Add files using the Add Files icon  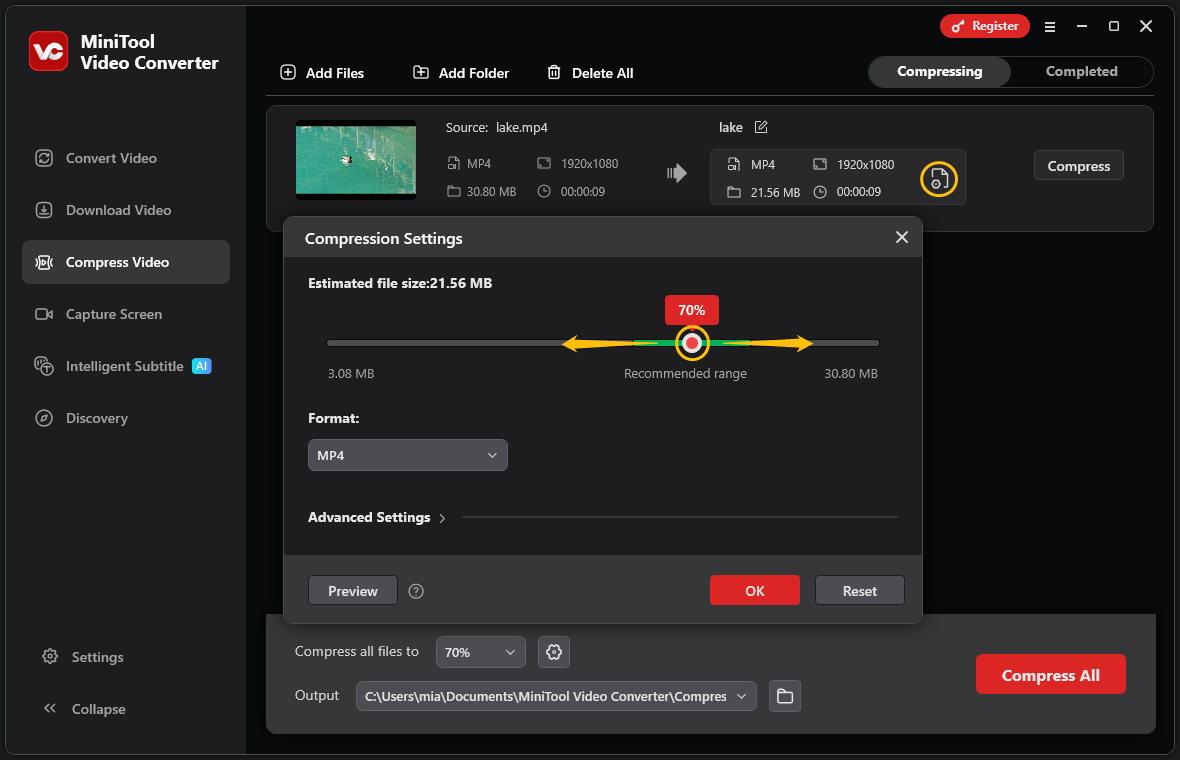[x=289, y=72]
